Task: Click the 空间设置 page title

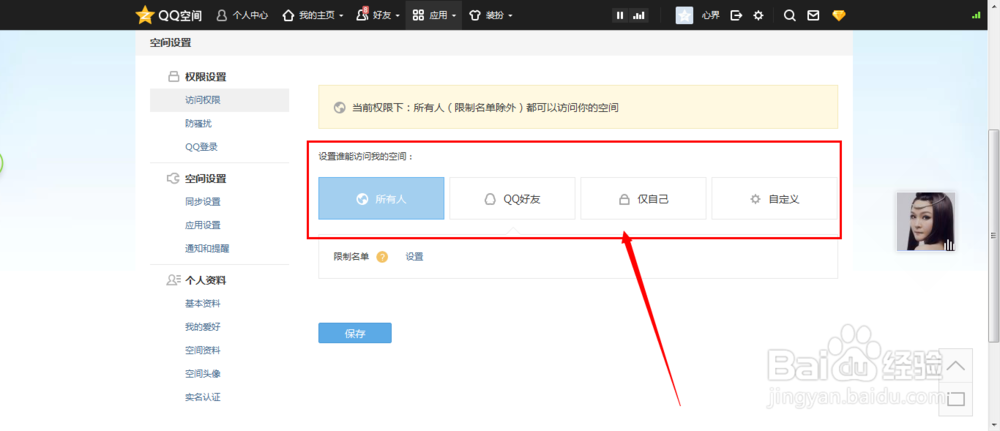Action: coord(170,43)
